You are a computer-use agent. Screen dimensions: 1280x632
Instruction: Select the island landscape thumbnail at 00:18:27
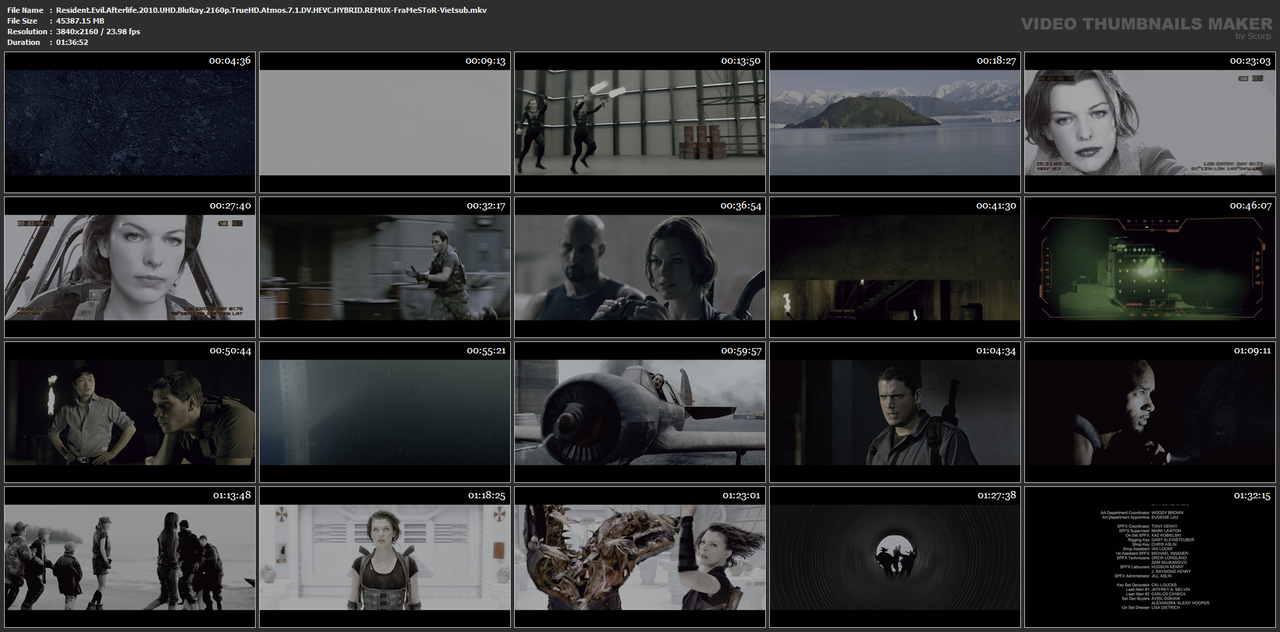coord(896,122)
